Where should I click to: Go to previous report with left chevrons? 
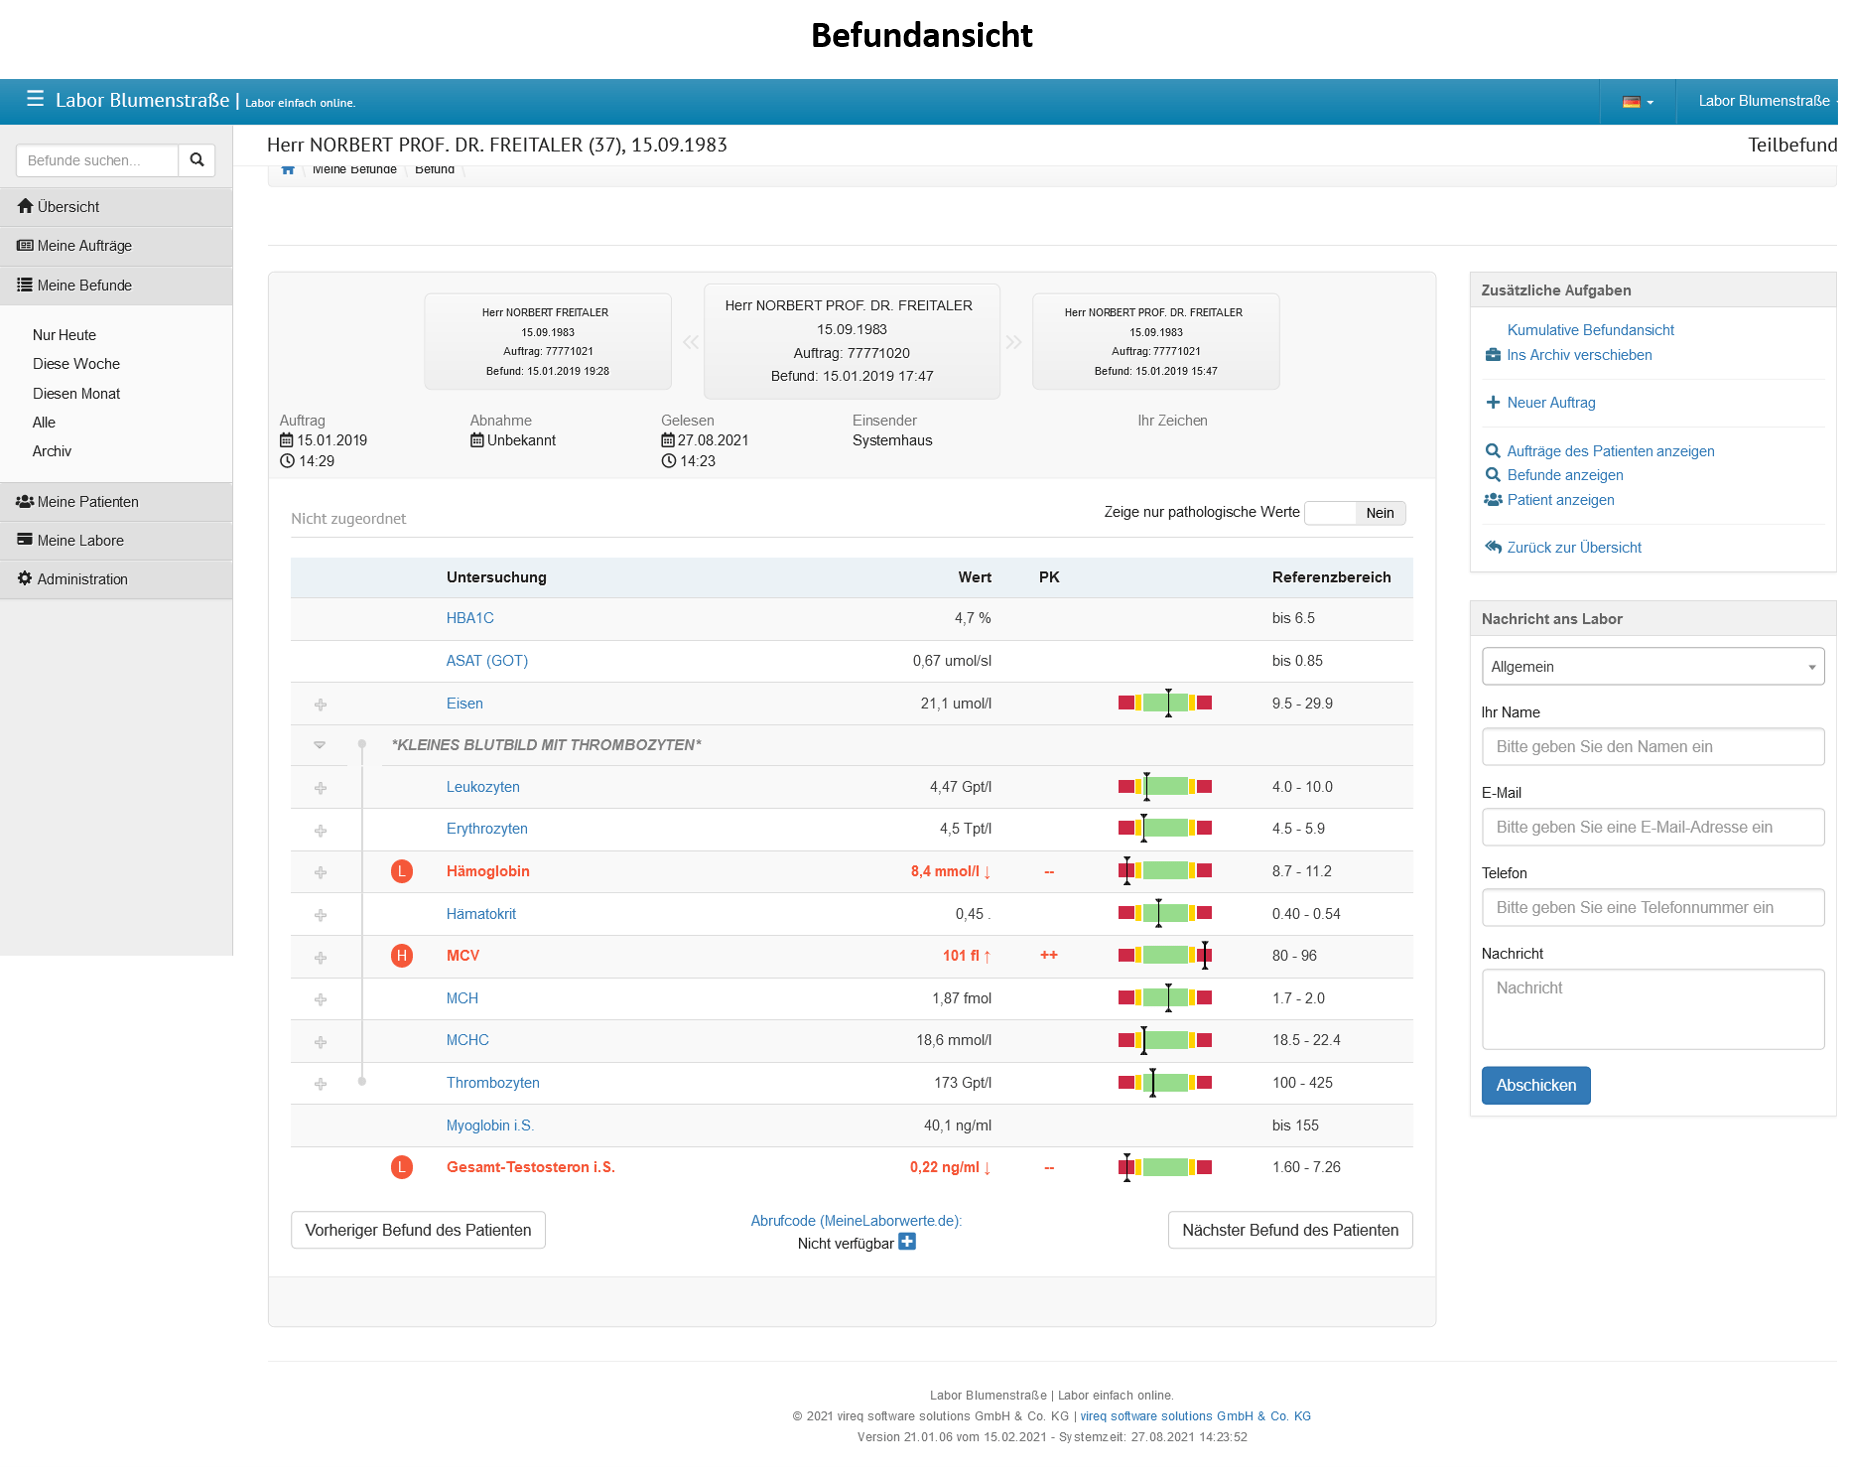(690, 342)
